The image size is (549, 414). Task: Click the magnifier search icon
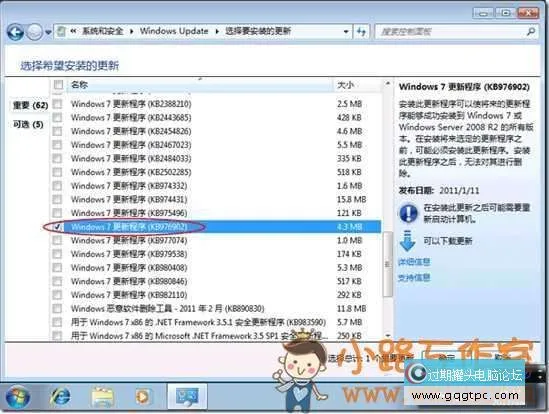531,32
